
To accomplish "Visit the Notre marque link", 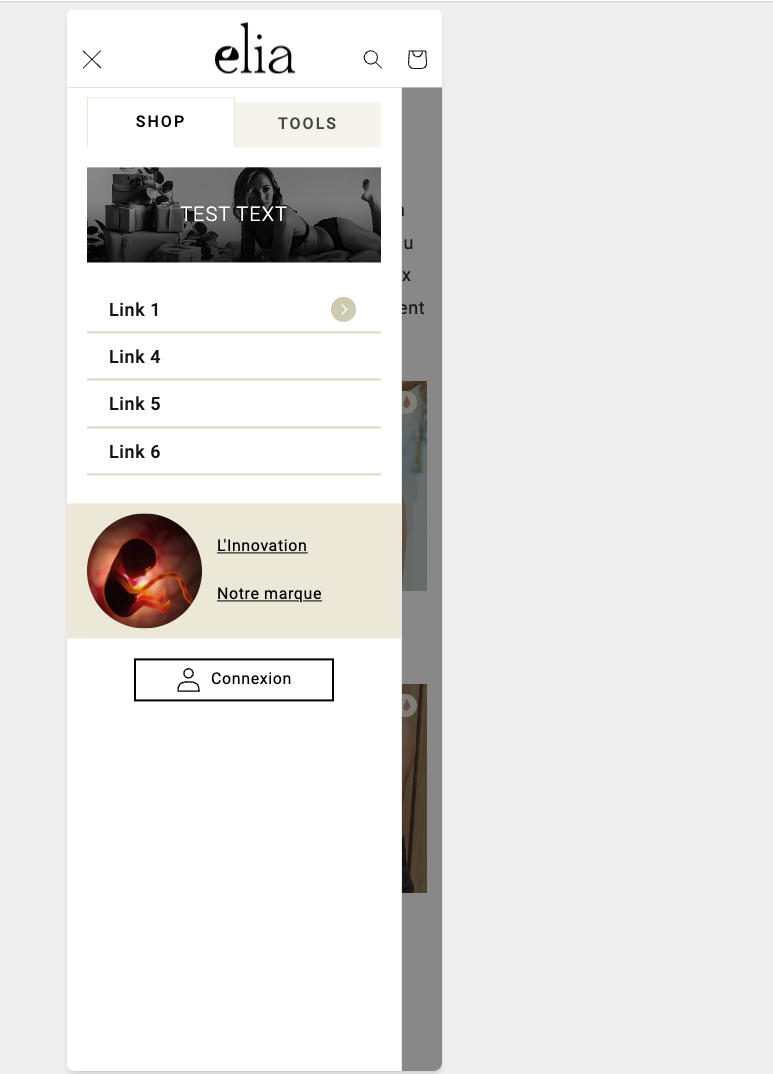I will coord(269,594).
